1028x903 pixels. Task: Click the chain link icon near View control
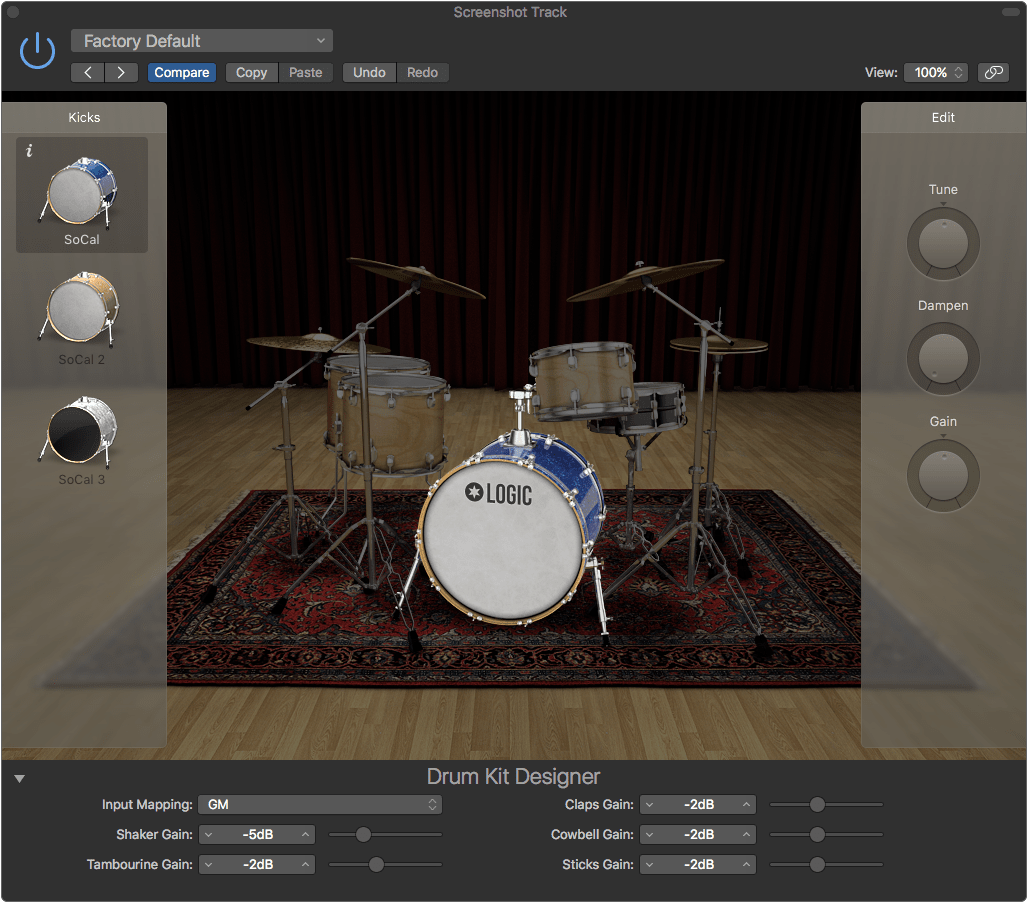pyautogui.click(x=993, y=72)
